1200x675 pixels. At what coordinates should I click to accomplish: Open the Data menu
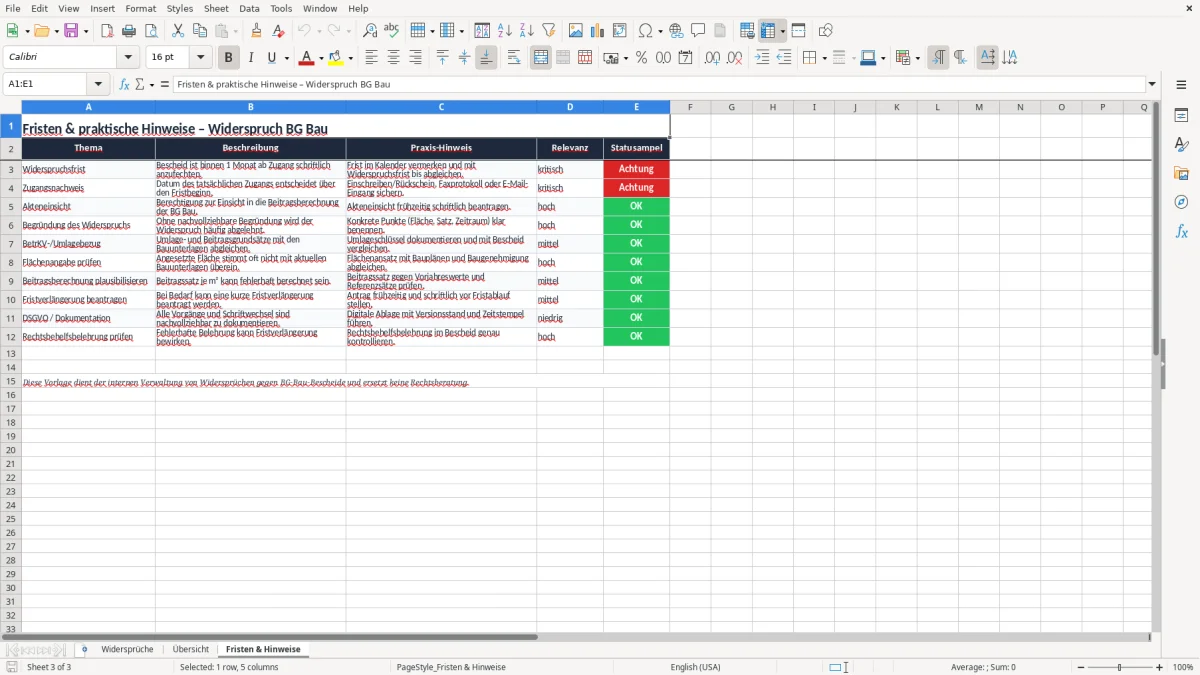(249, 8)
